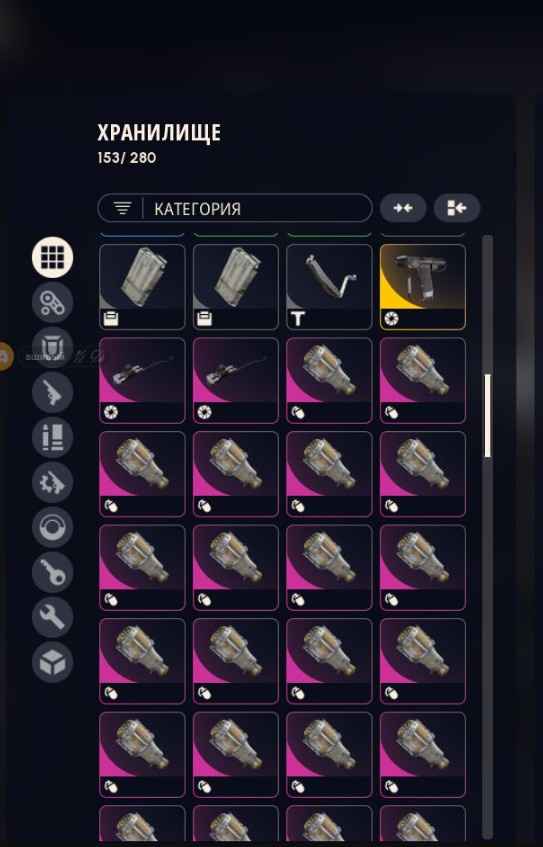Choose the second pink sniper rifle item

point(236,380)
